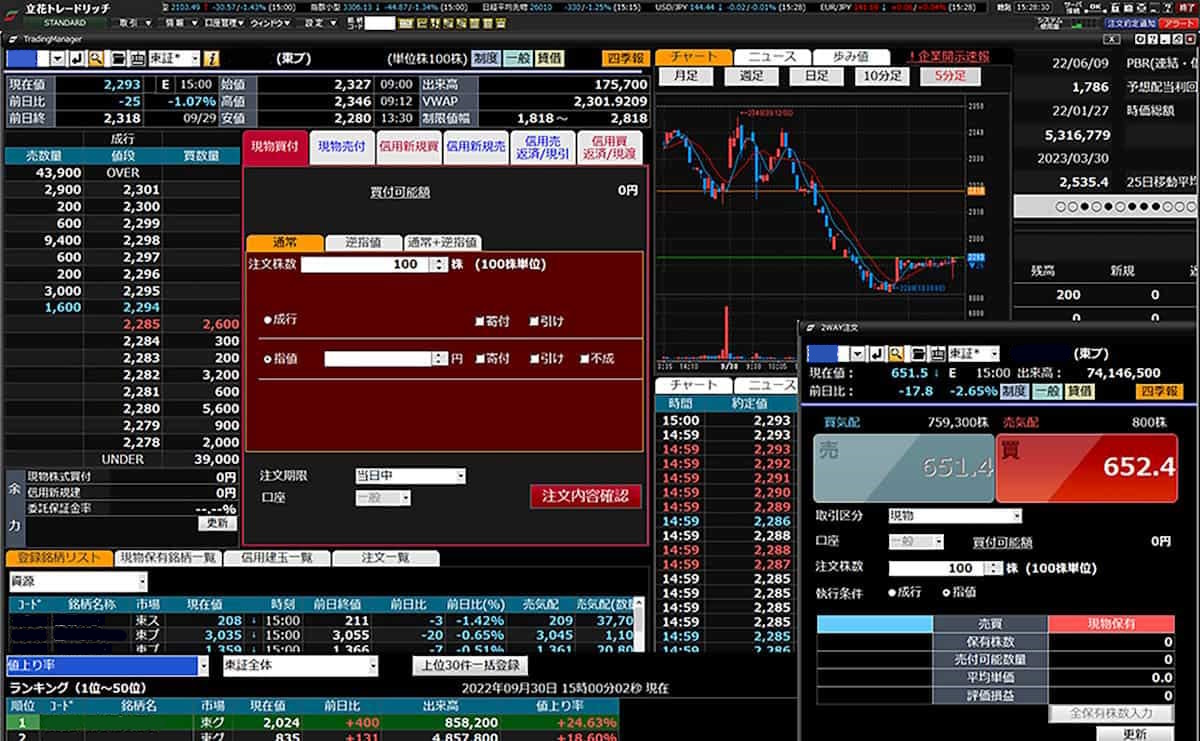Open the 資源 list dropdown
1200x741 pixels.
click(78, 581)
